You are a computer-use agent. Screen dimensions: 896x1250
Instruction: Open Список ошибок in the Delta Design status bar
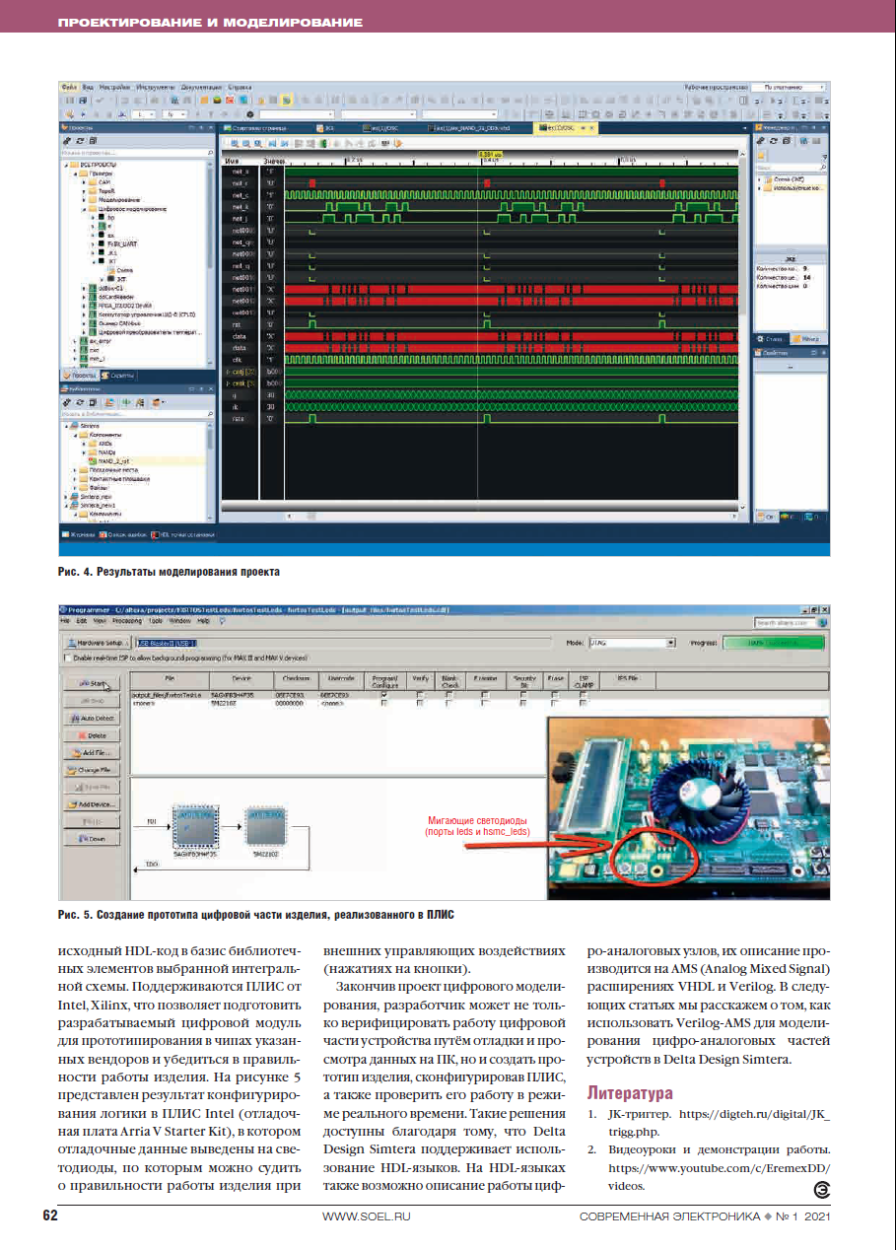pos(122,536)
